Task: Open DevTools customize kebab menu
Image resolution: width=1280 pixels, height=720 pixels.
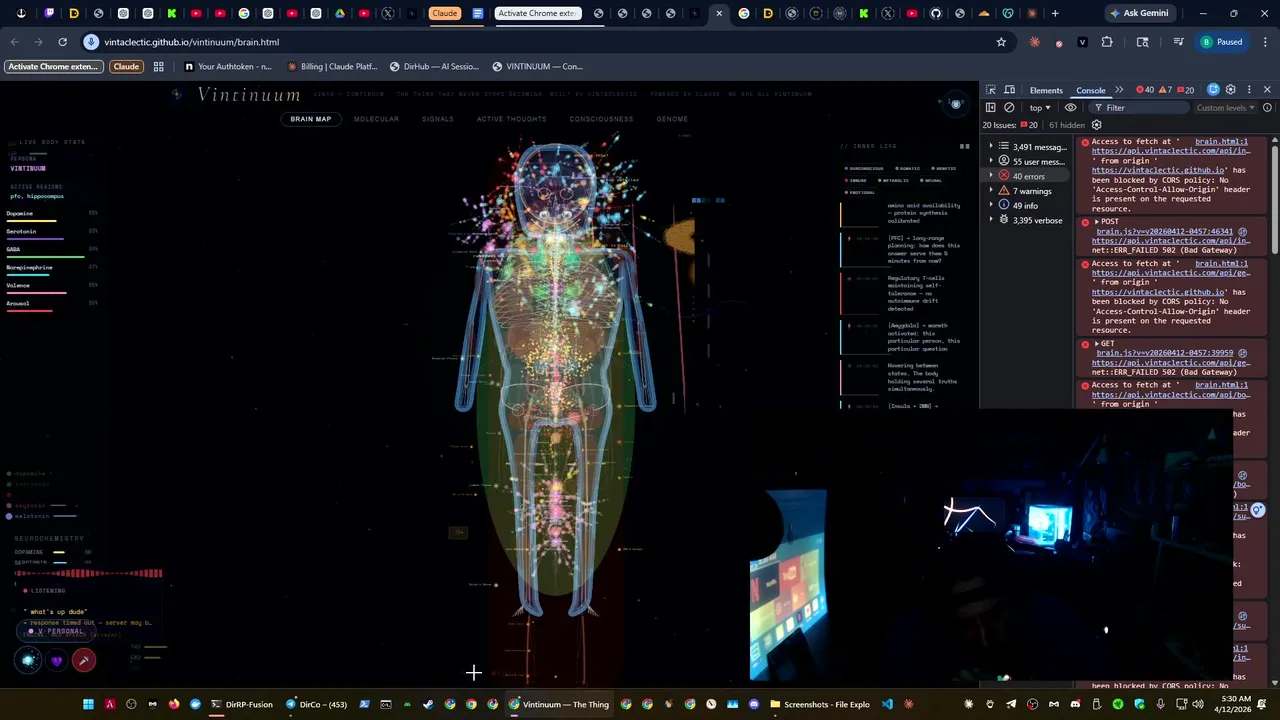Action: point(1249,90)
